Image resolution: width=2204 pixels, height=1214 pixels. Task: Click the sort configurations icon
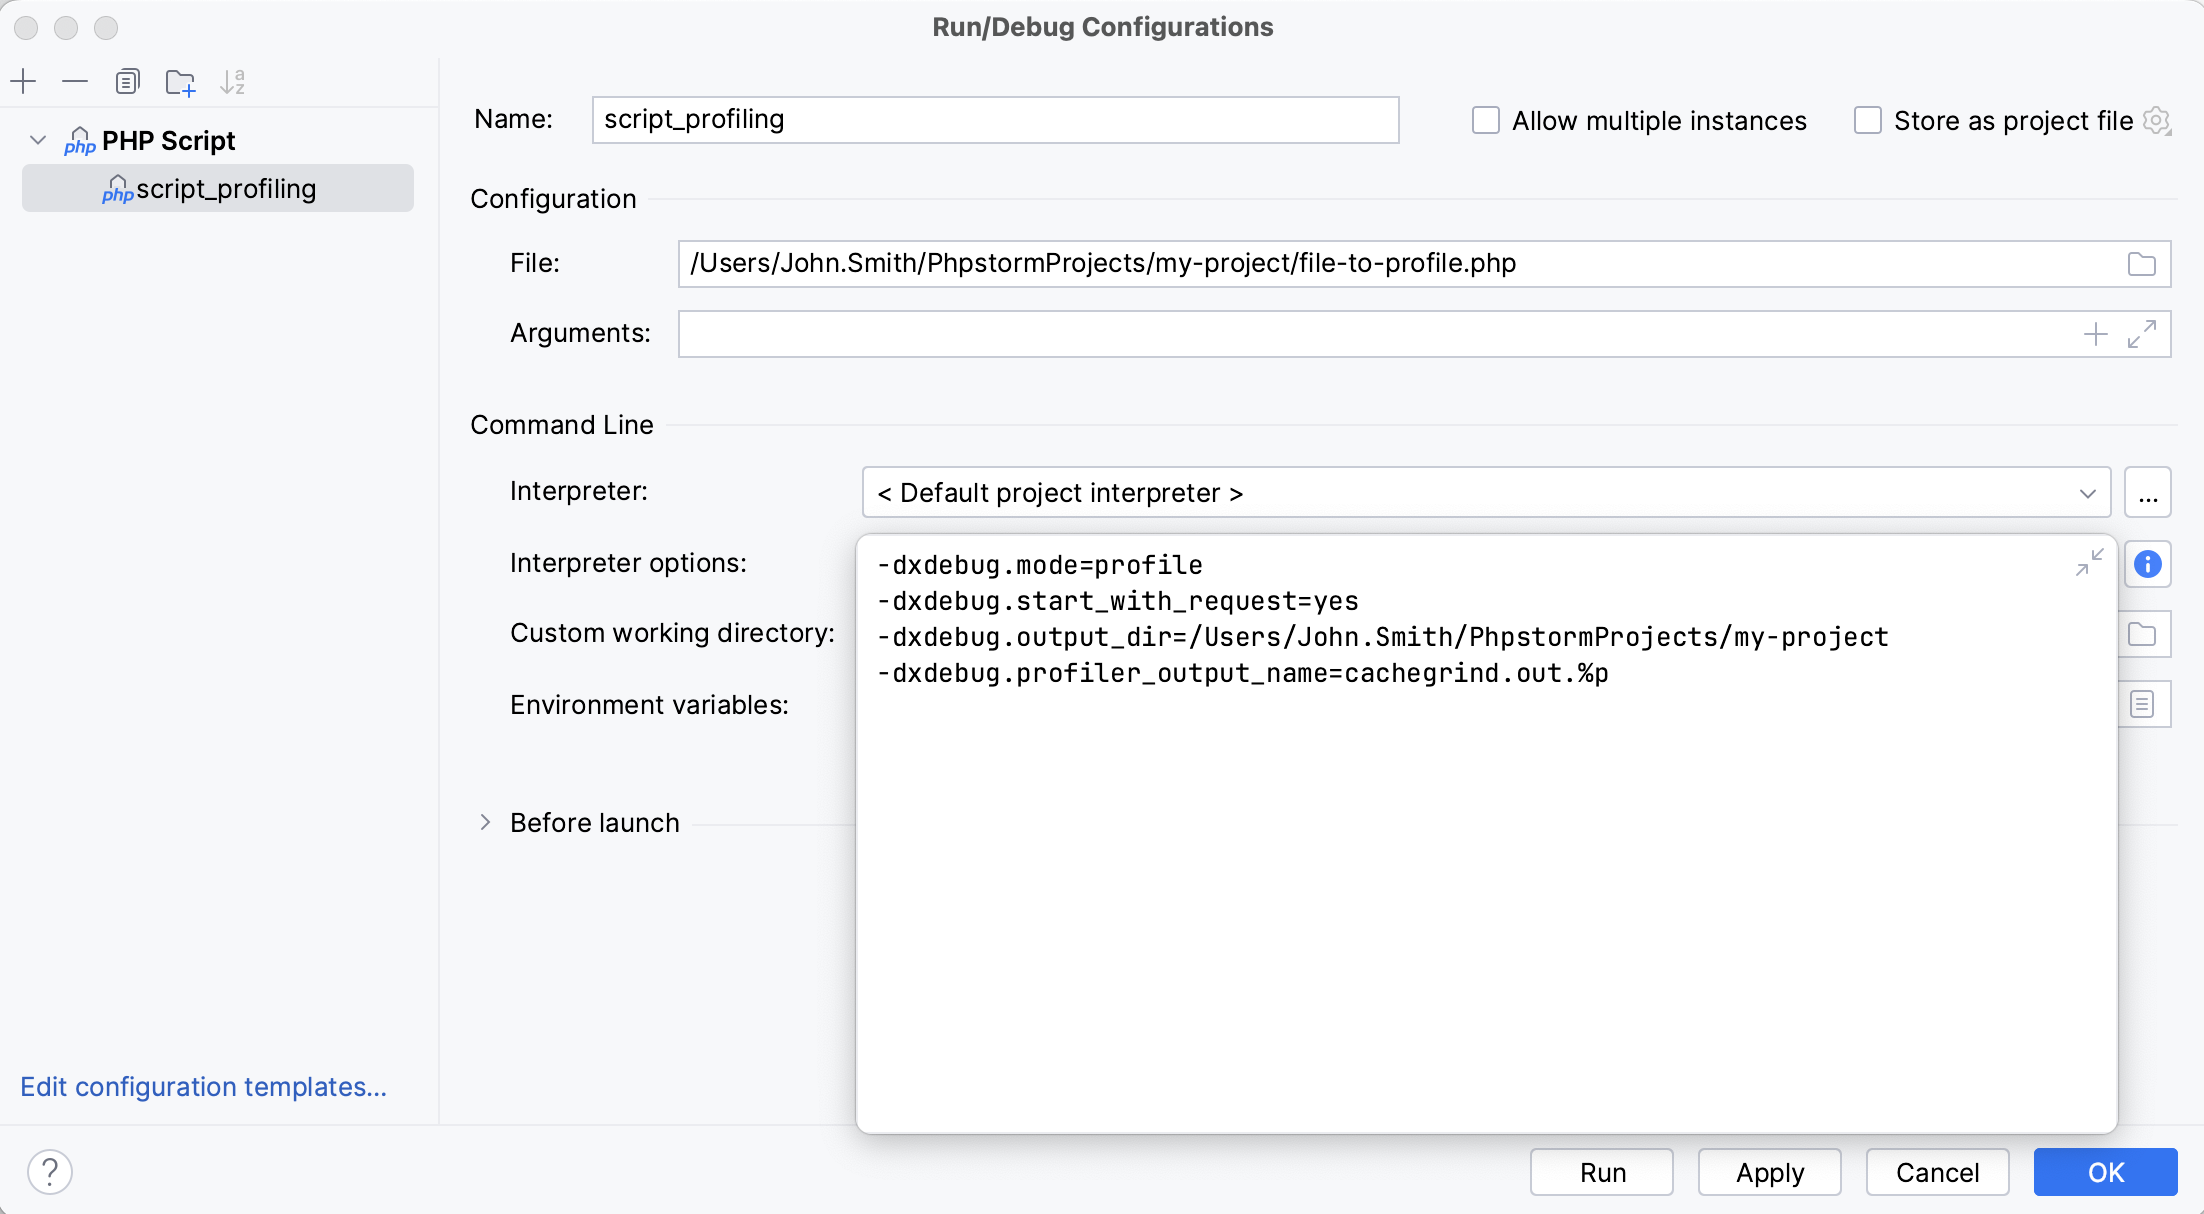pos(235,82)
